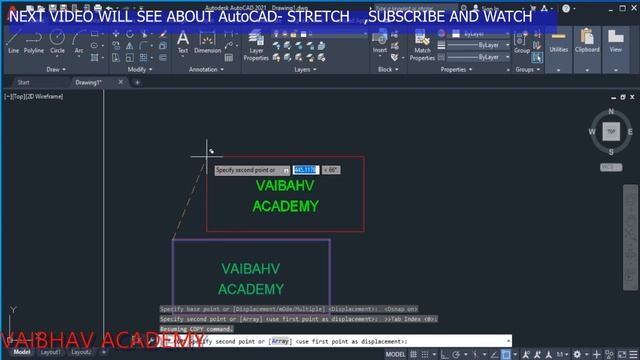Click the dynamic input distance field
Viewport: 640px width, 360px height.
306,170
